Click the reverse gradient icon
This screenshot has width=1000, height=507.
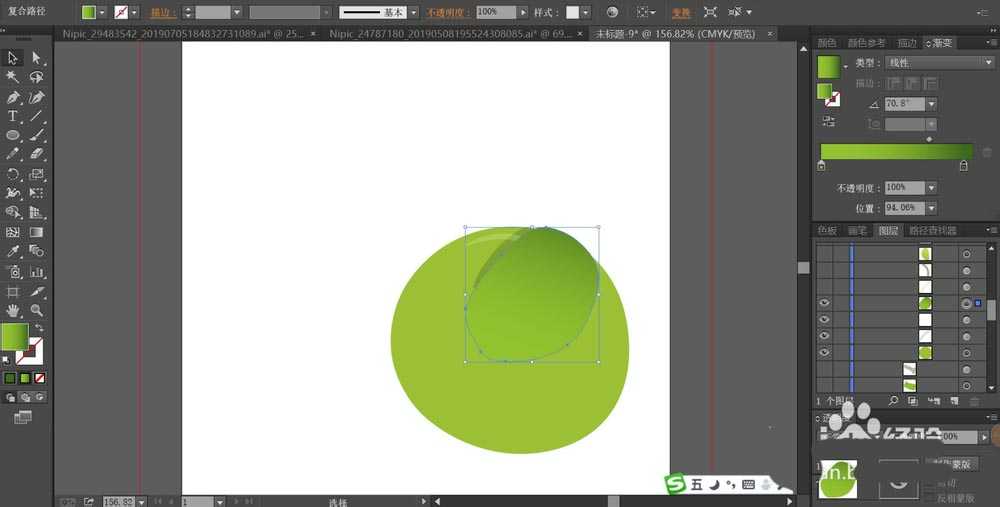[828, 121]
